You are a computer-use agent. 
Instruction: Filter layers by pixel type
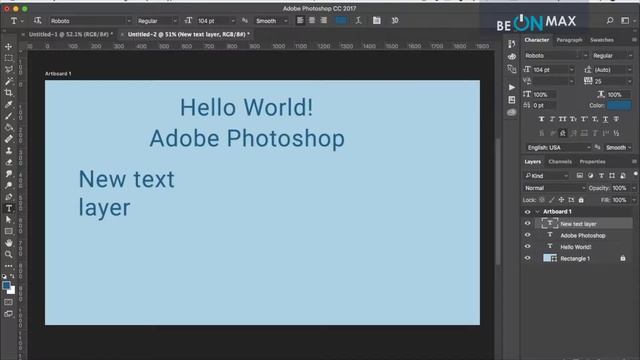tap(580, 176)
